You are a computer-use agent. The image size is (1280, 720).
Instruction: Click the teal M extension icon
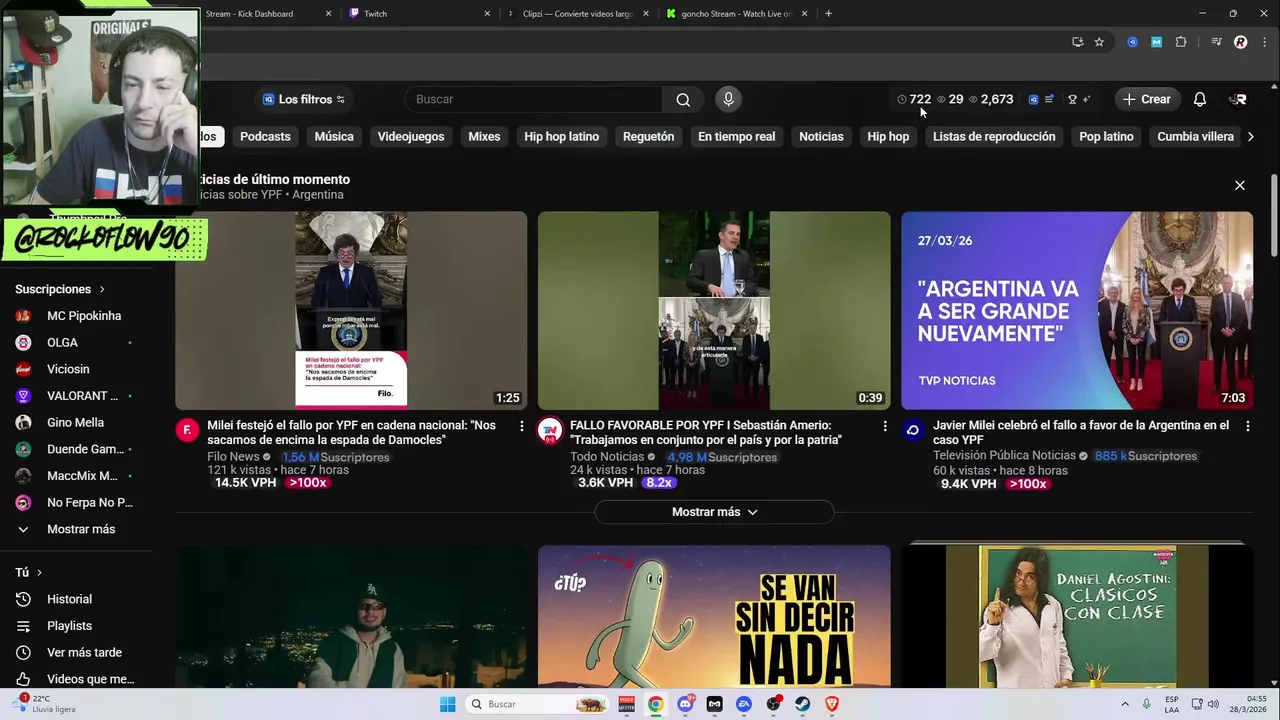point(1157,42)
